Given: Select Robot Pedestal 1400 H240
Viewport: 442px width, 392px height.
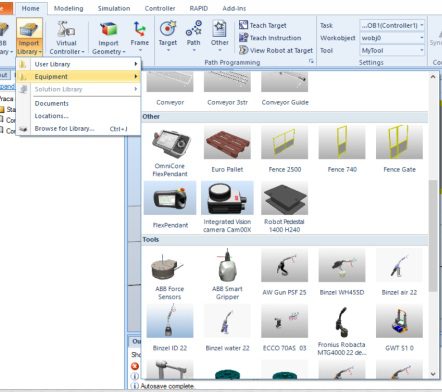Looking at the screenshot, I should 285,207.
